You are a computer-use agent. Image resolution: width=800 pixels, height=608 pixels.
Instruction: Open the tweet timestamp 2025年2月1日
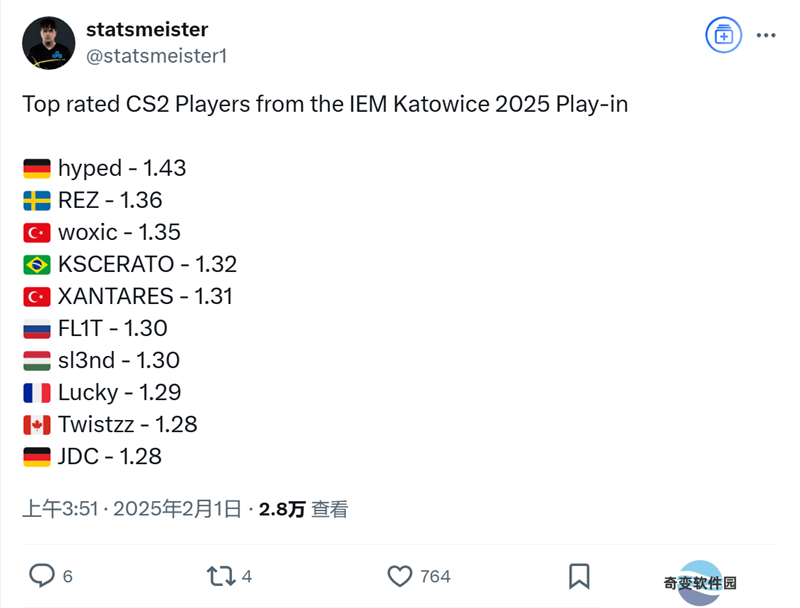point(177,509)
